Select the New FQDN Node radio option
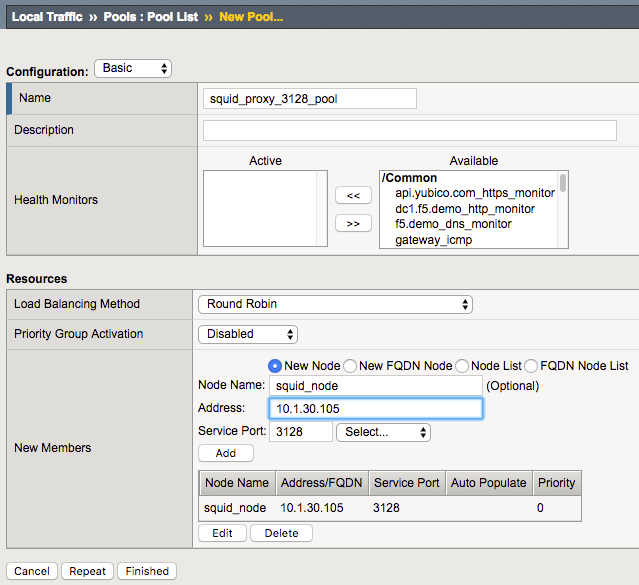639x585 pixels. tap(350, 366)
